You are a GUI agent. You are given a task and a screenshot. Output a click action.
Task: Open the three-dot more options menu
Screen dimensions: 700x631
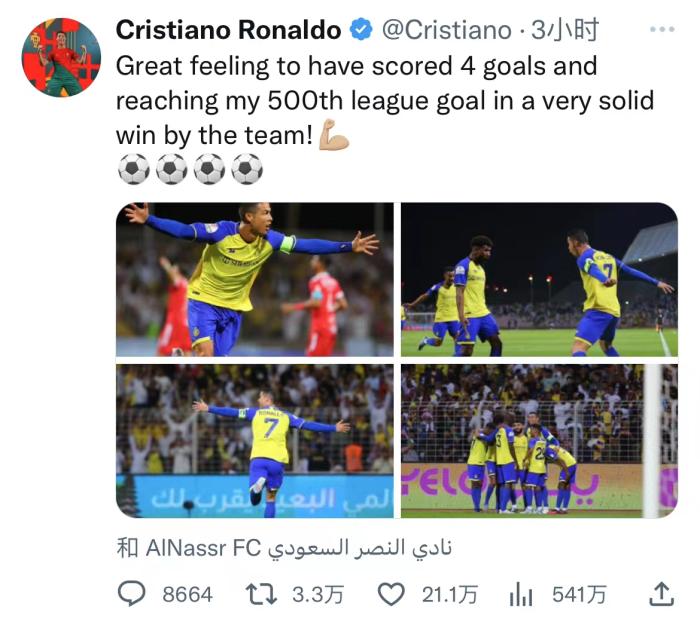point(661,30)
